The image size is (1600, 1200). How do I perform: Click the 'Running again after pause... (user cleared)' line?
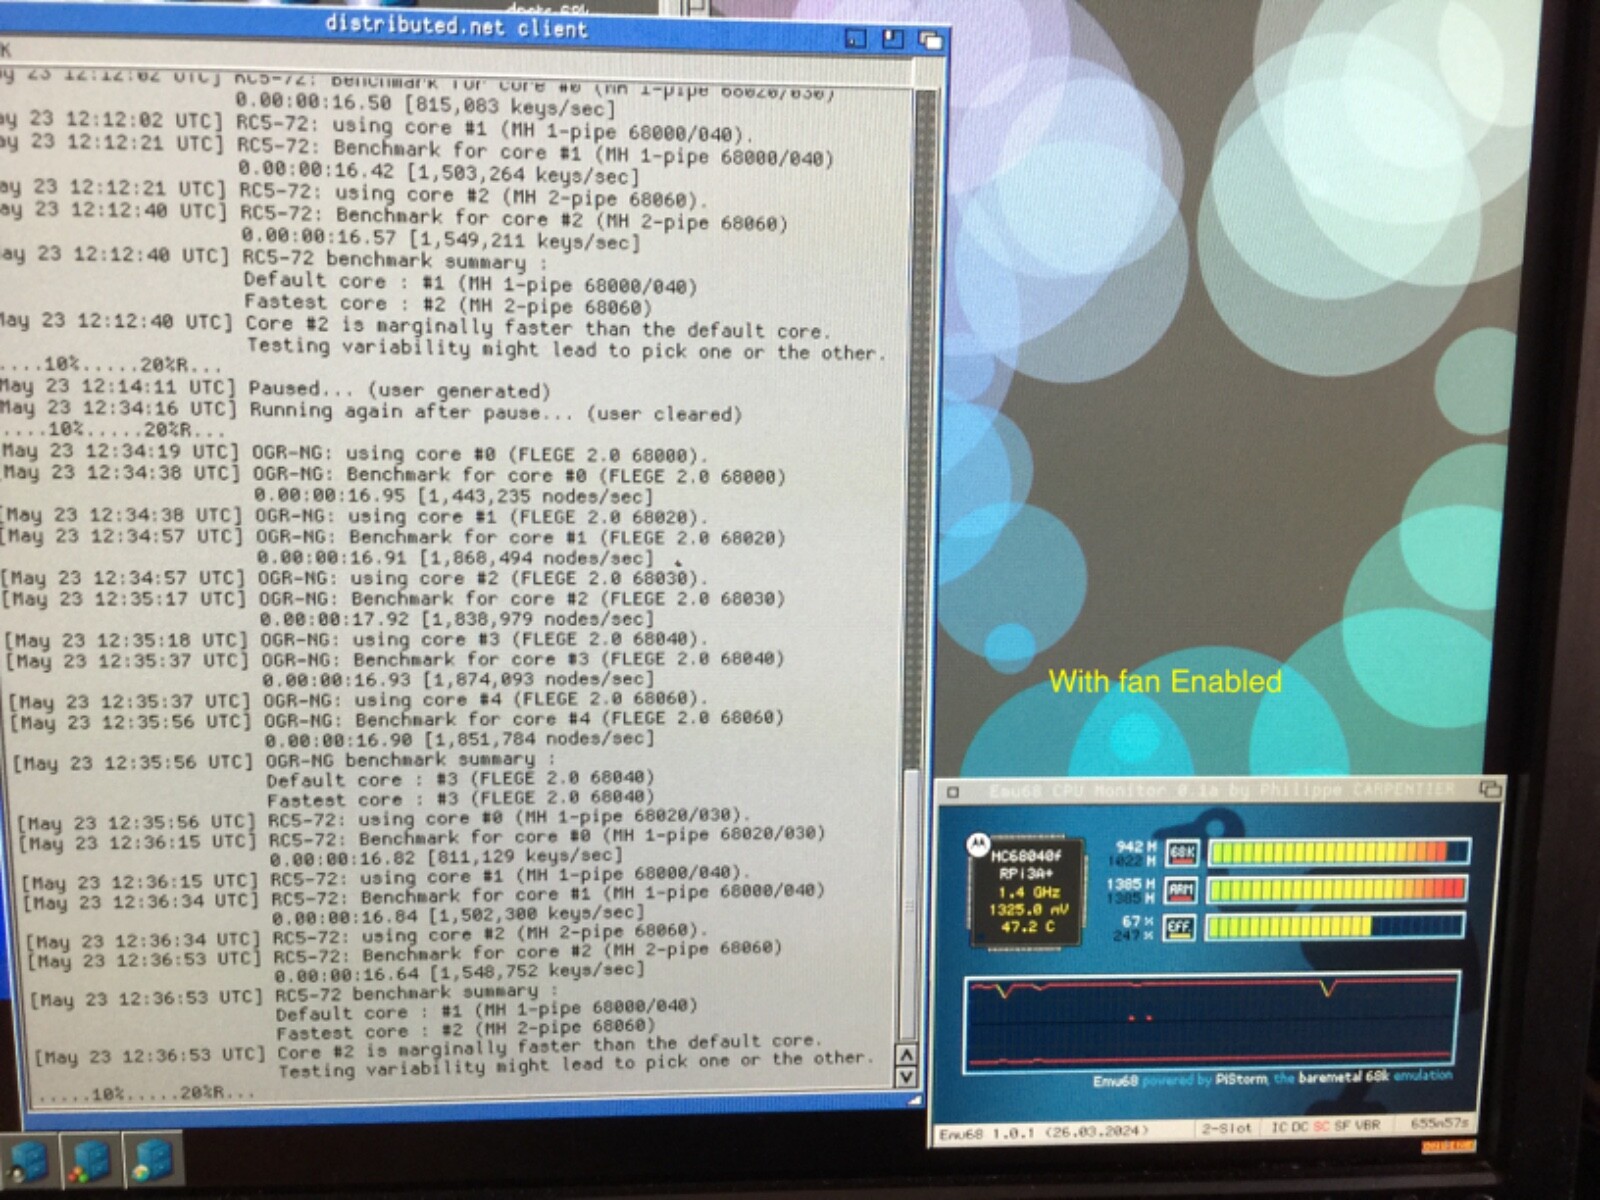(x=496, y=412)
